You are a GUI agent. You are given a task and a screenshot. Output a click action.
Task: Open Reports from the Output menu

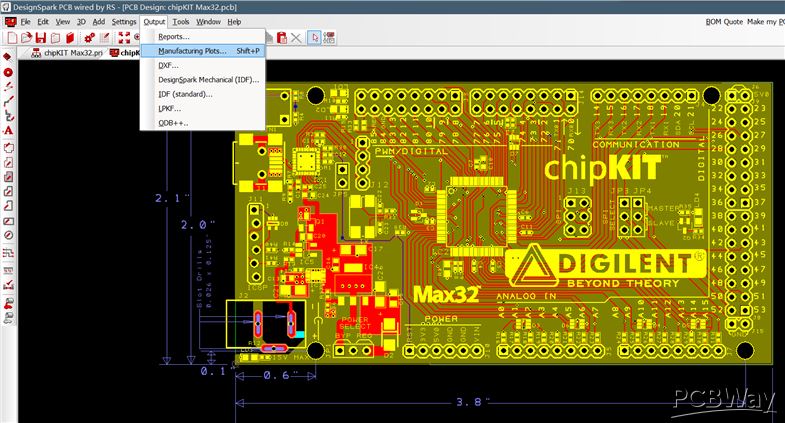(x=173, y=36)
